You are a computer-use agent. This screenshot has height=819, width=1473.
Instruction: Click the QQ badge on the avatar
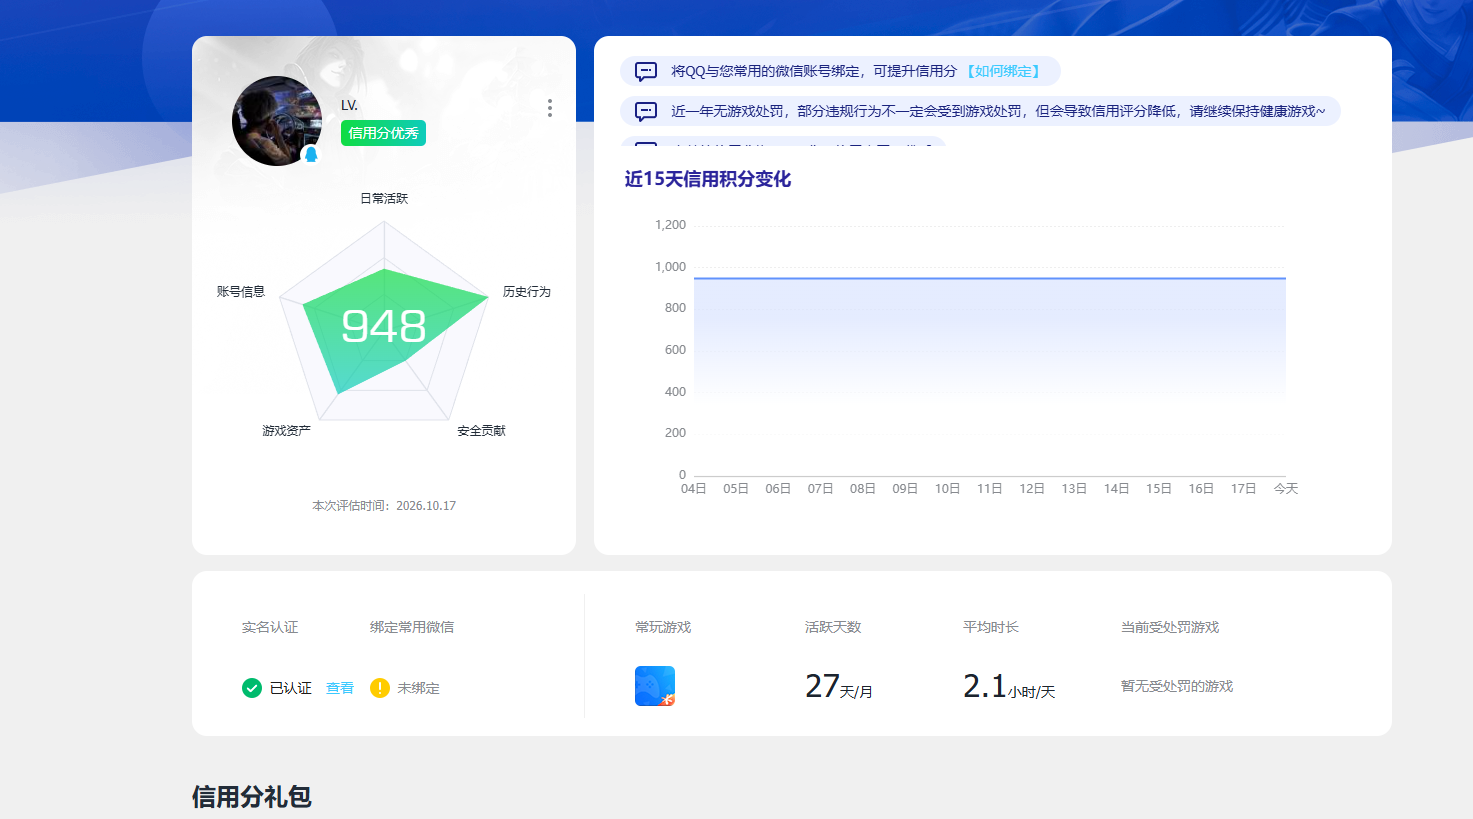(311, 154)
